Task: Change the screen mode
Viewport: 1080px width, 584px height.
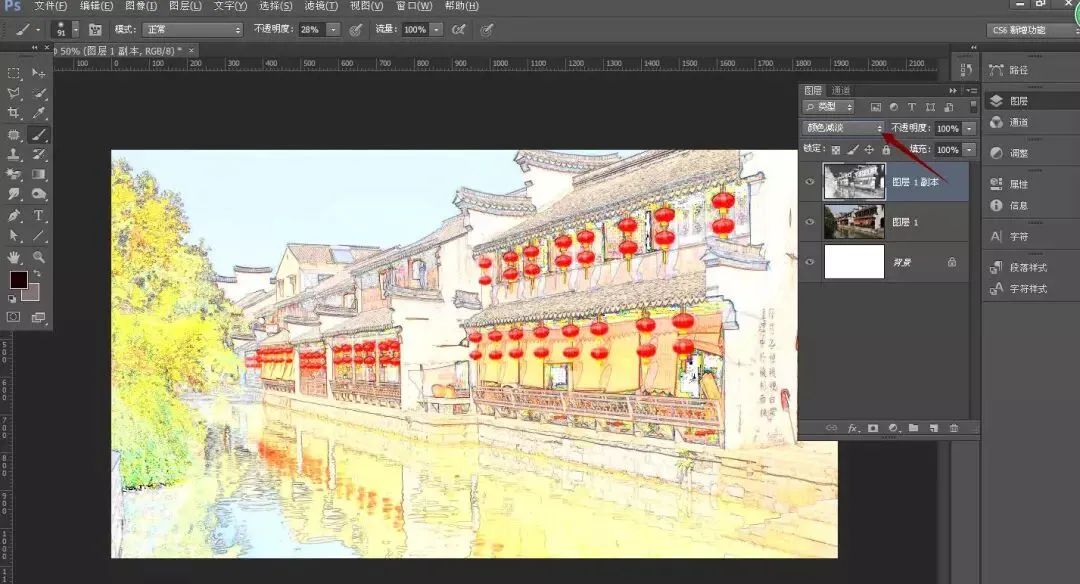Action: click(39, 317)
